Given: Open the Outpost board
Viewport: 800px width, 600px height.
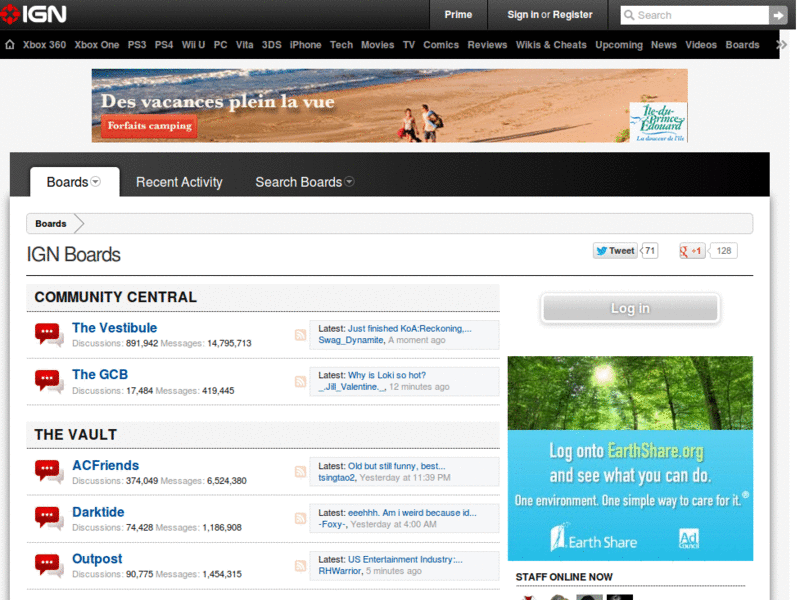Looking at the screenshot, I should 97,559.
